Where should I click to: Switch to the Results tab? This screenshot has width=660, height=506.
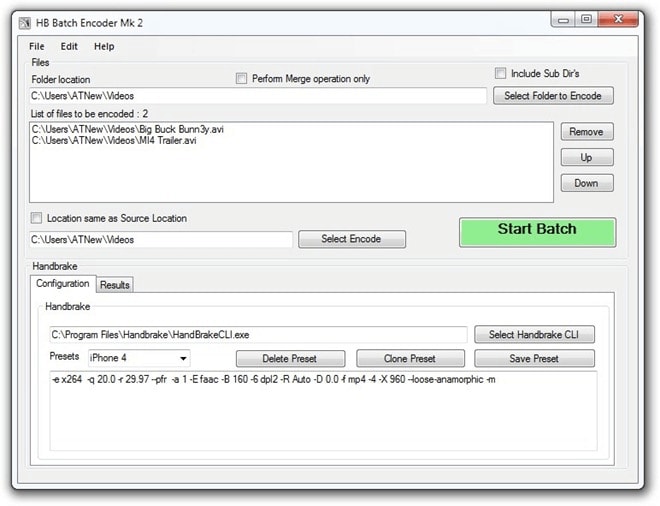(x=114, y=285)
